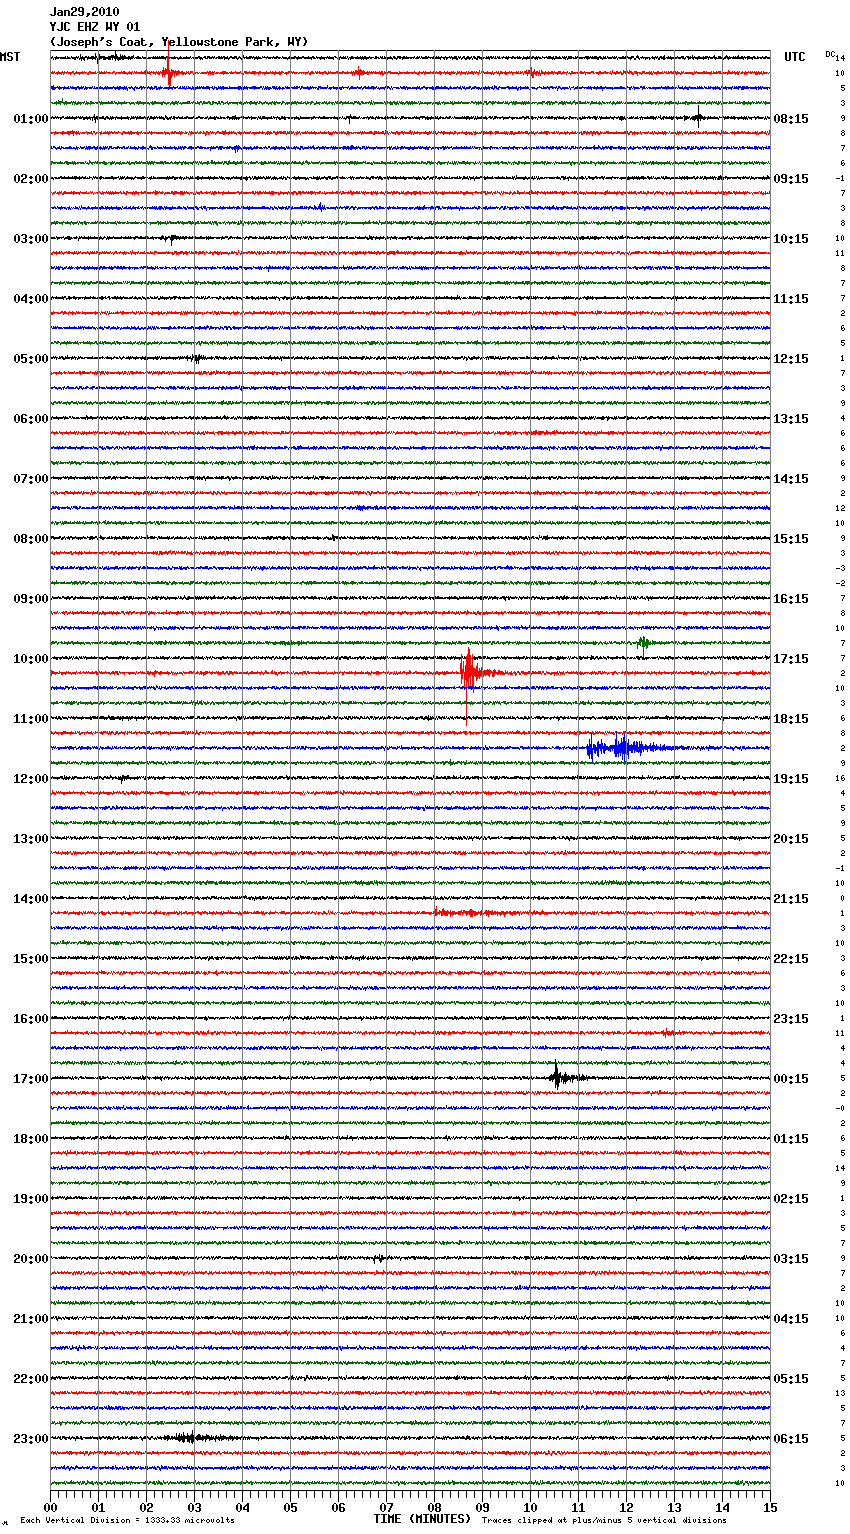
Task: Select the 15 minute tick on the time axis
Action: point(770,1507)
